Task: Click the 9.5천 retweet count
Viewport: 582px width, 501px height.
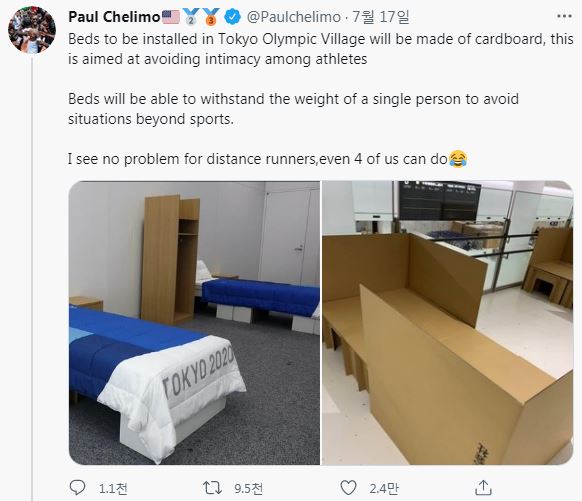Action: pyautogui.click(x=249, y=488)
